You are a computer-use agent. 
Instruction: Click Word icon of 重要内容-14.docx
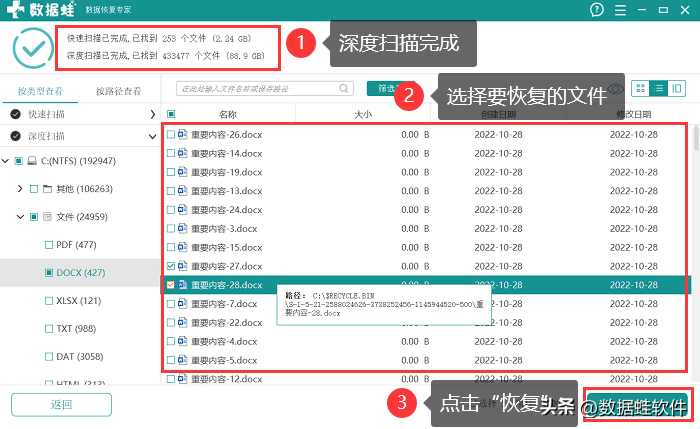click(x=183, y=153)
